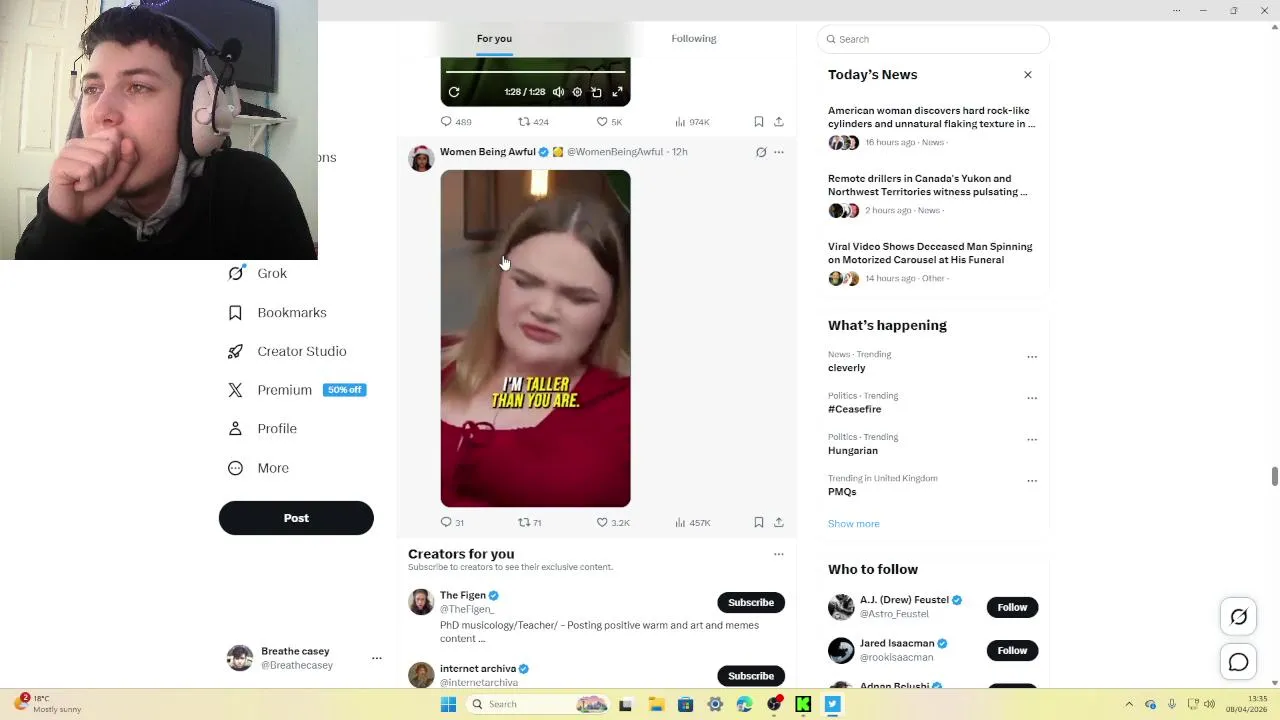Switch to the For you tab
Screen dimensions: 1280x720
494,39
